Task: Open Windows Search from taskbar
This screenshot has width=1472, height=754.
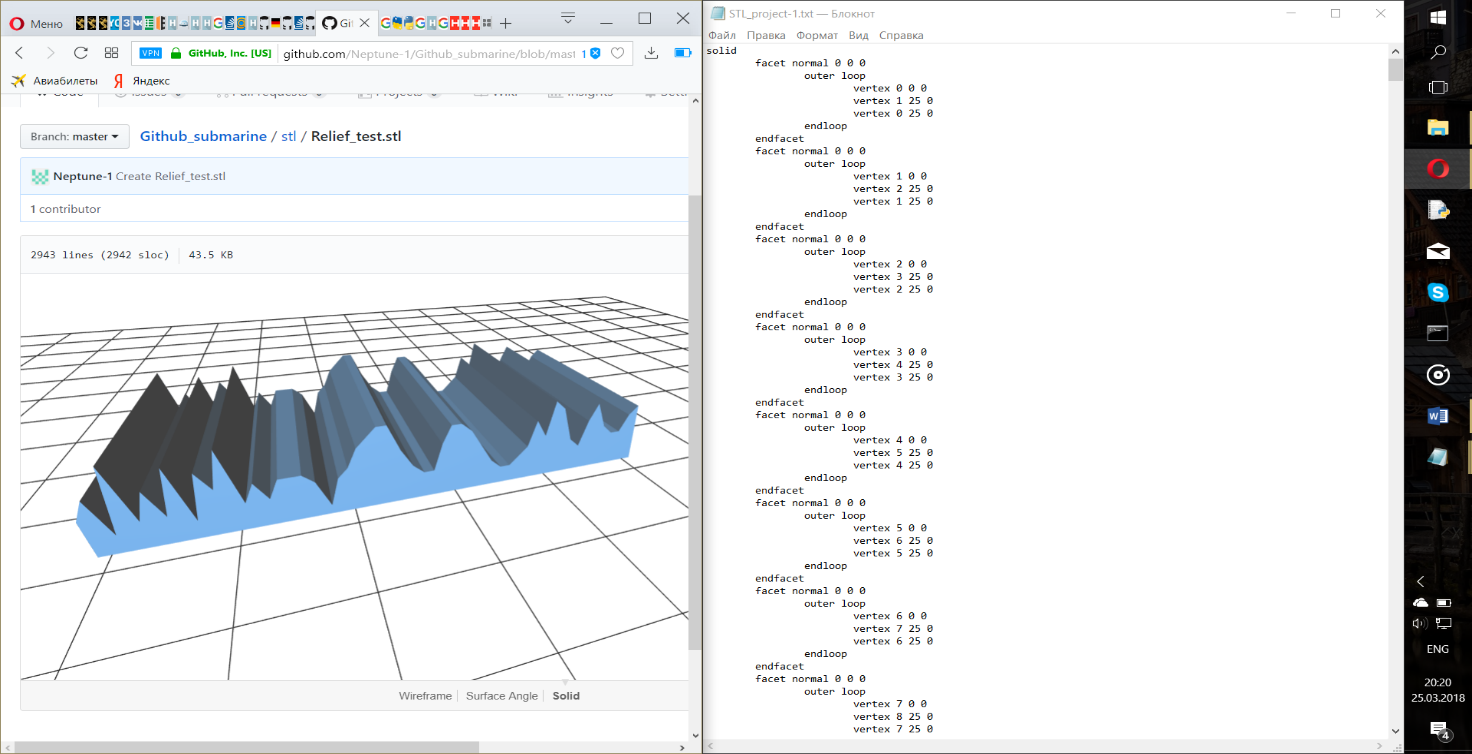Action: pos(1438,52)
